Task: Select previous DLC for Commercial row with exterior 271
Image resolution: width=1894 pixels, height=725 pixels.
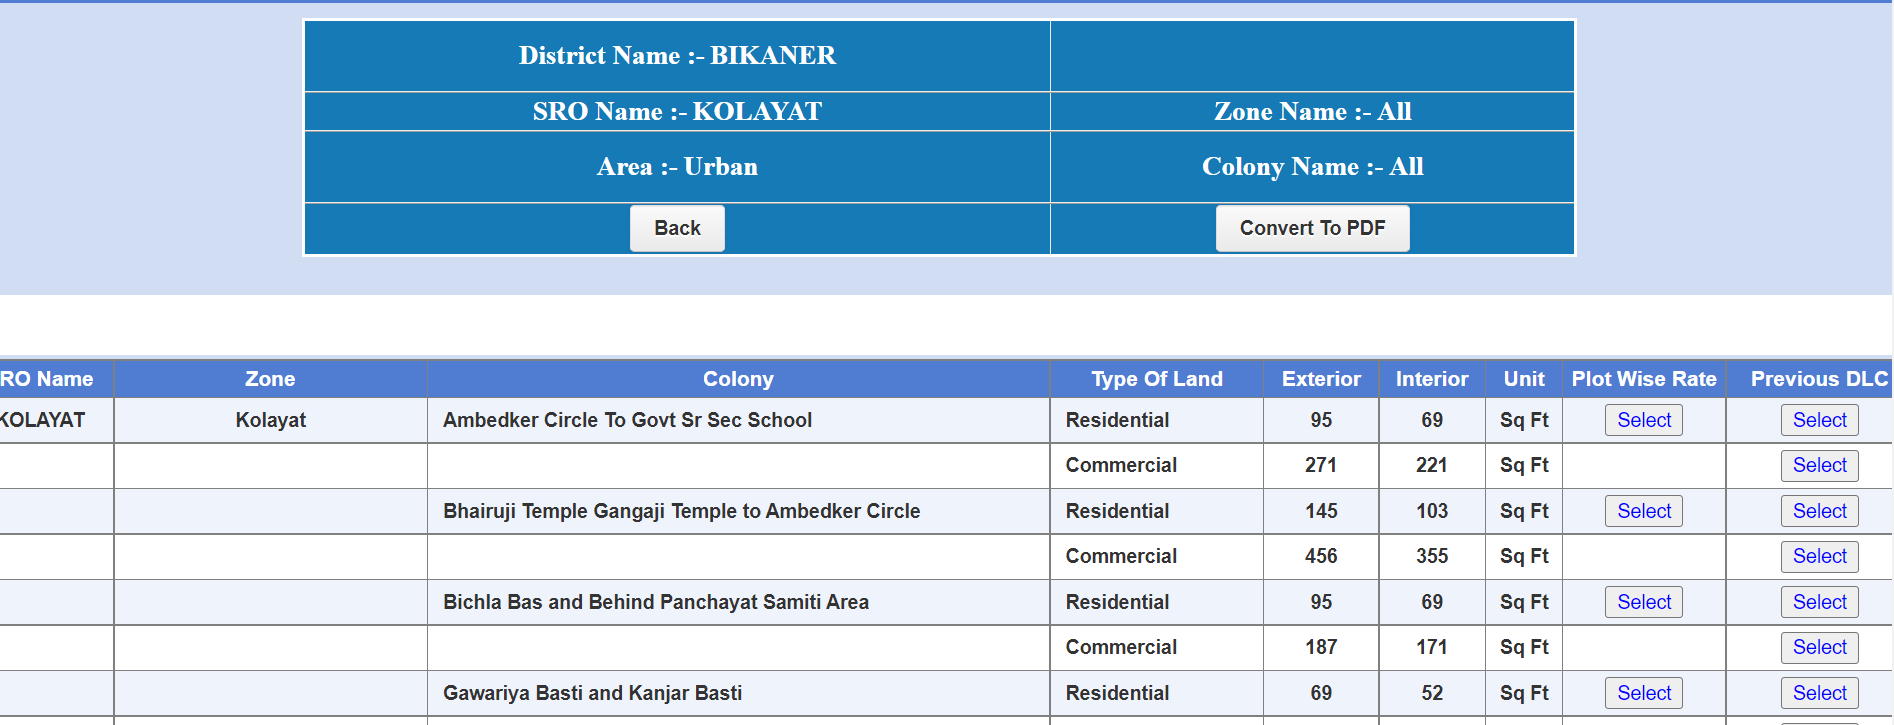Action: pos(1819,465)
